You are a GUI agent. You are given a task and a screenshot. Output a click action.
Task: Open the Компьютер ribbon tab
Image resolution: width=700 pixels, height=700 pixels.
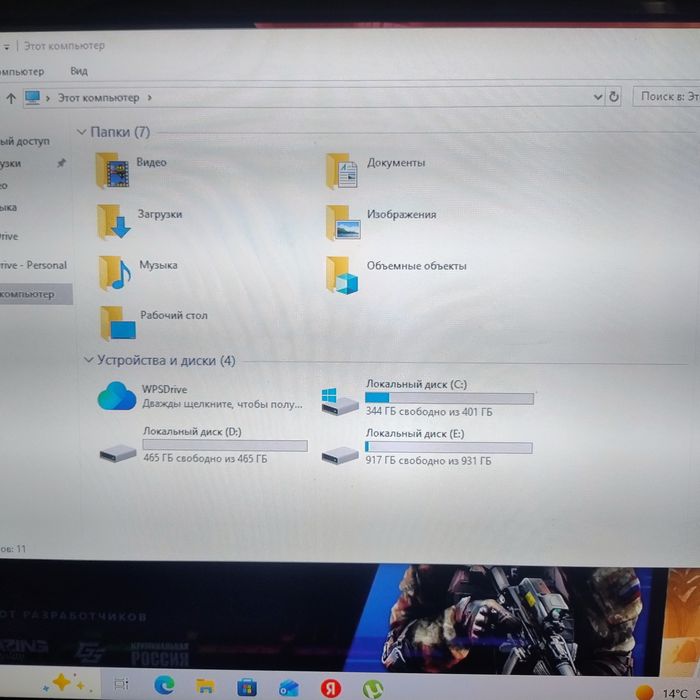[21, 71]
